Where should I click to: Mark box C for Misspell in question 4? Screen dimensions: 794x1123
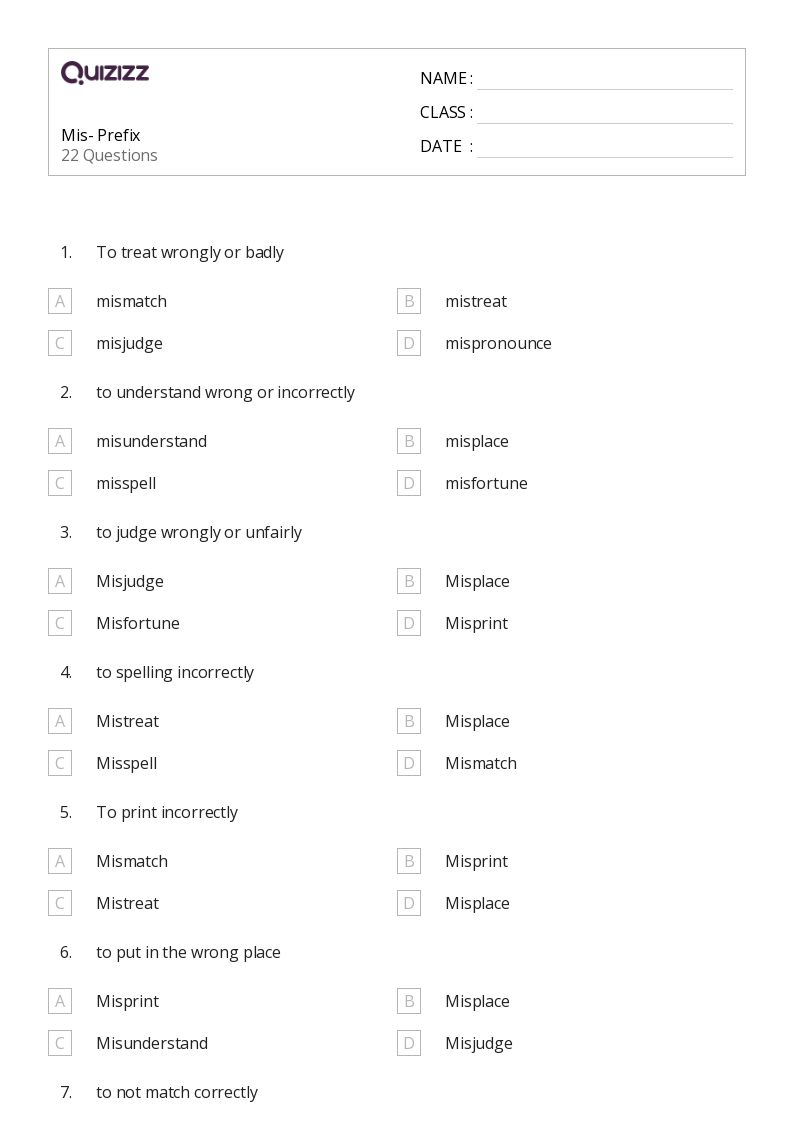(x=60, y=763)
